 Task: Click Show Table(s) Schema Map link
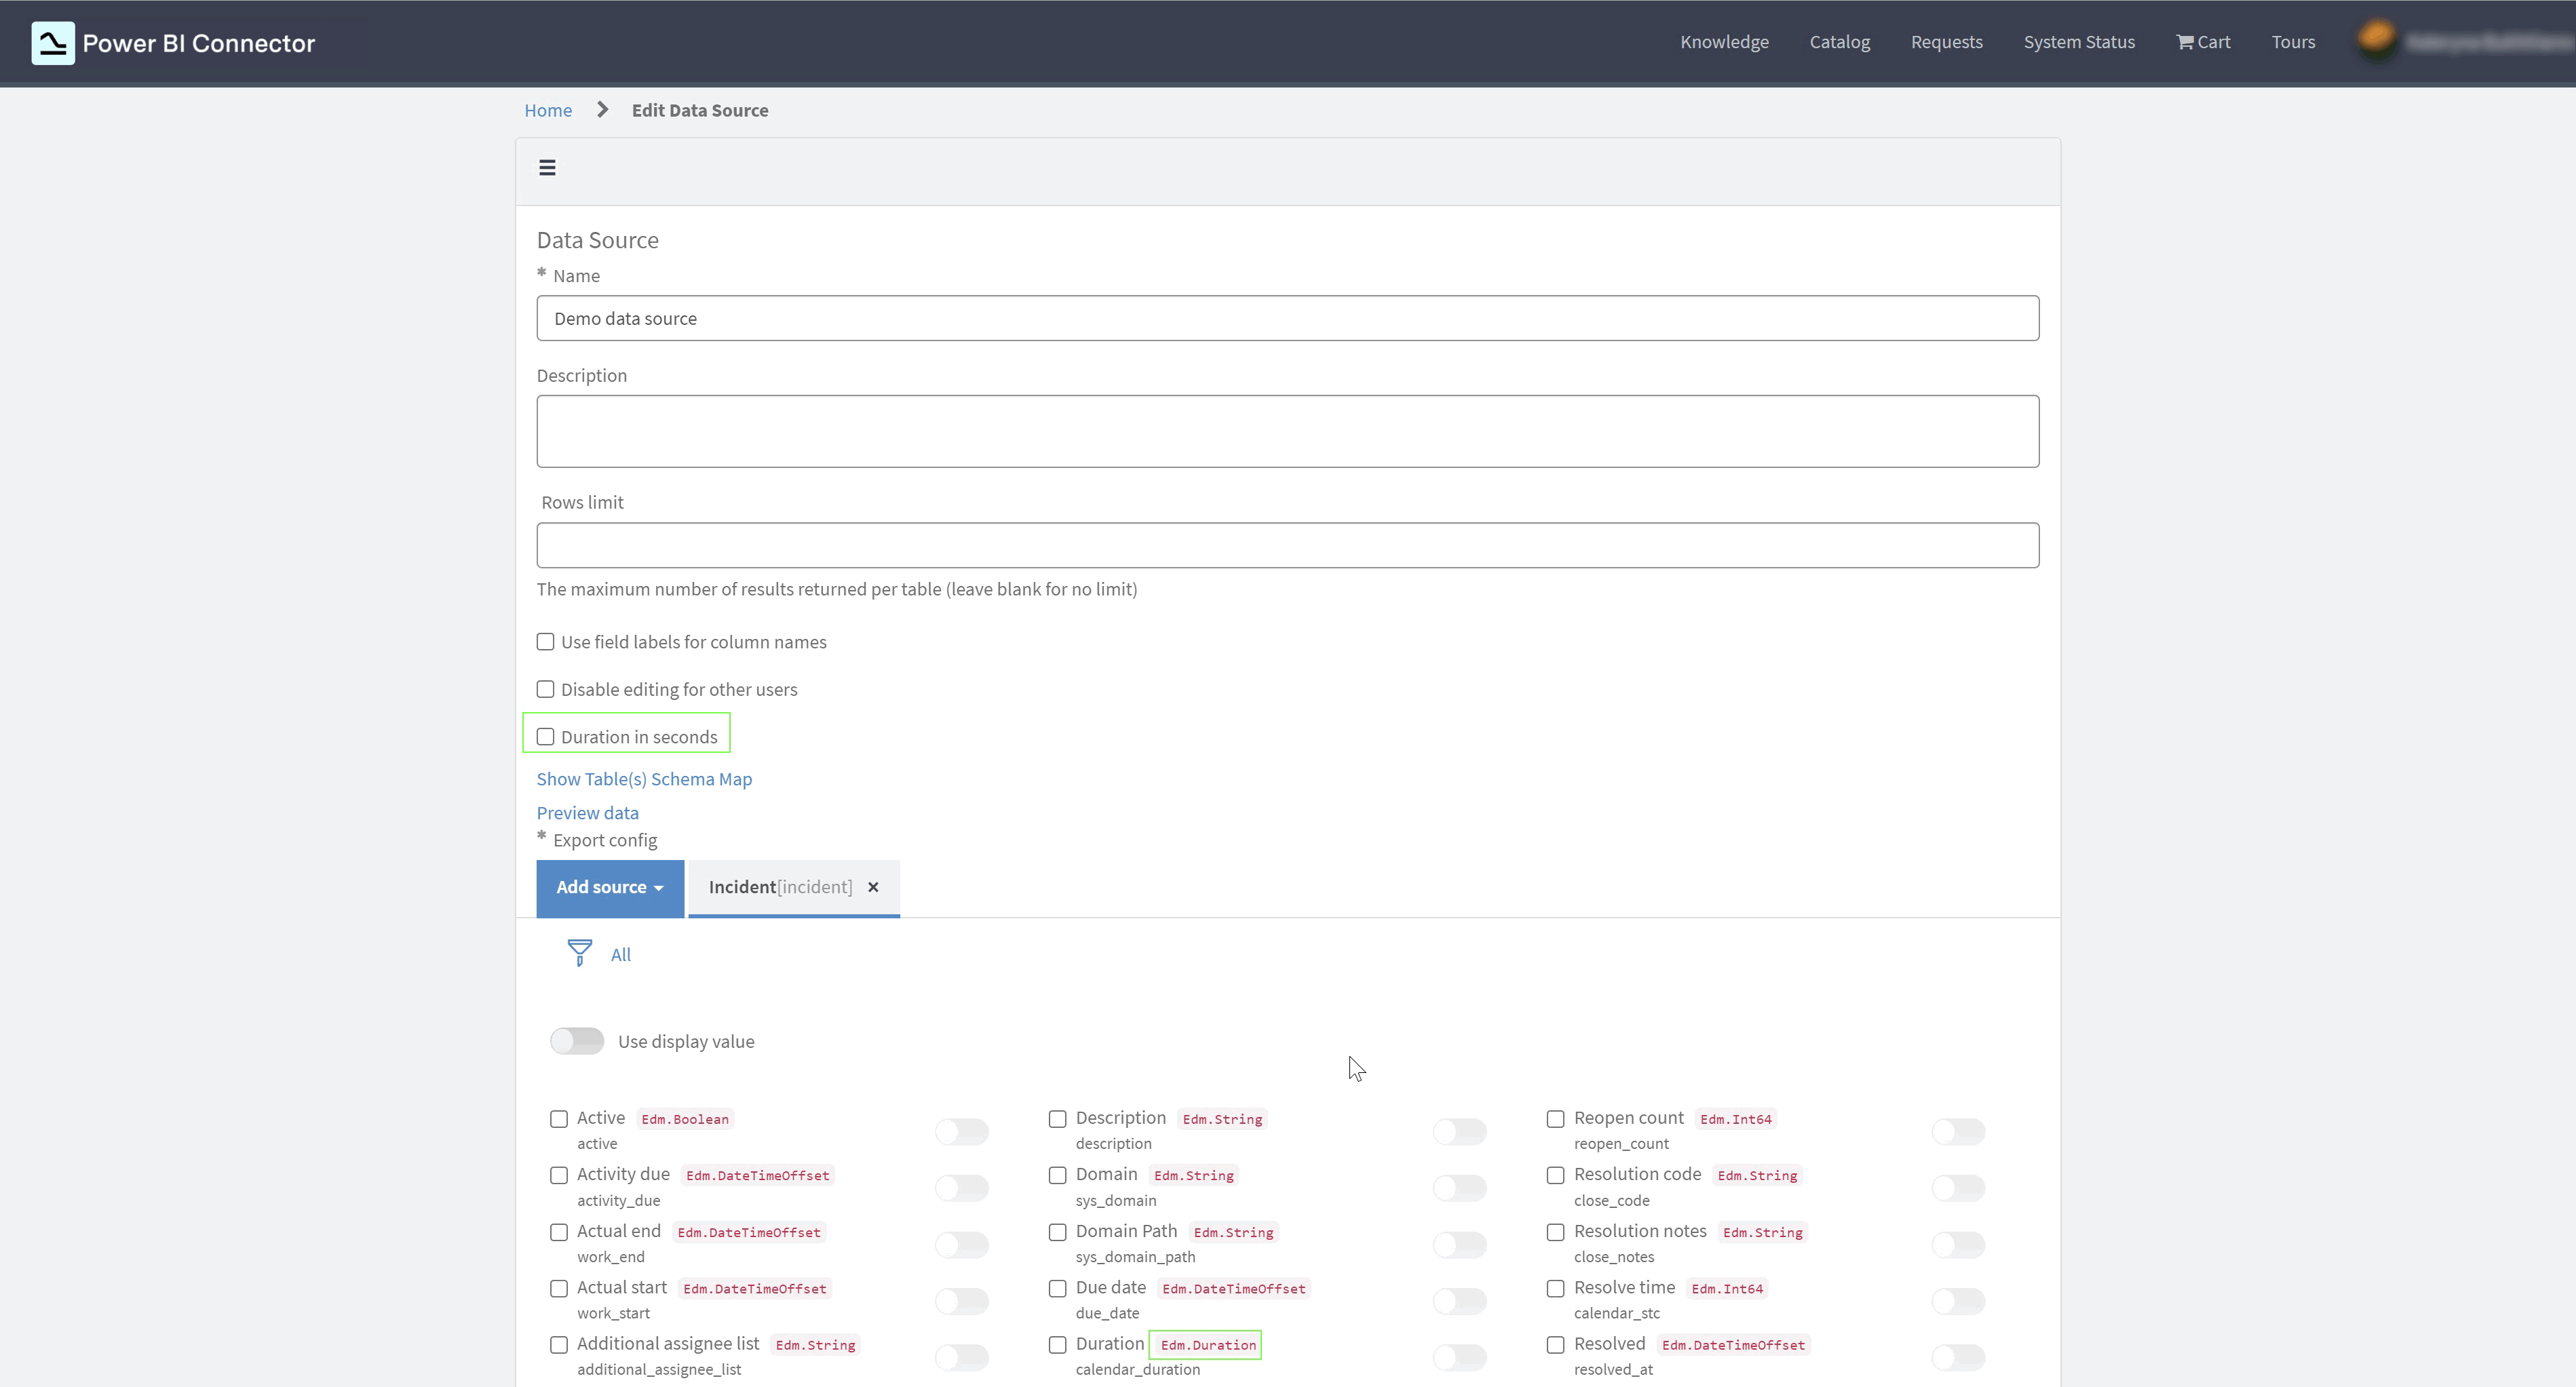pyautogui.click(x=644, y=779)
